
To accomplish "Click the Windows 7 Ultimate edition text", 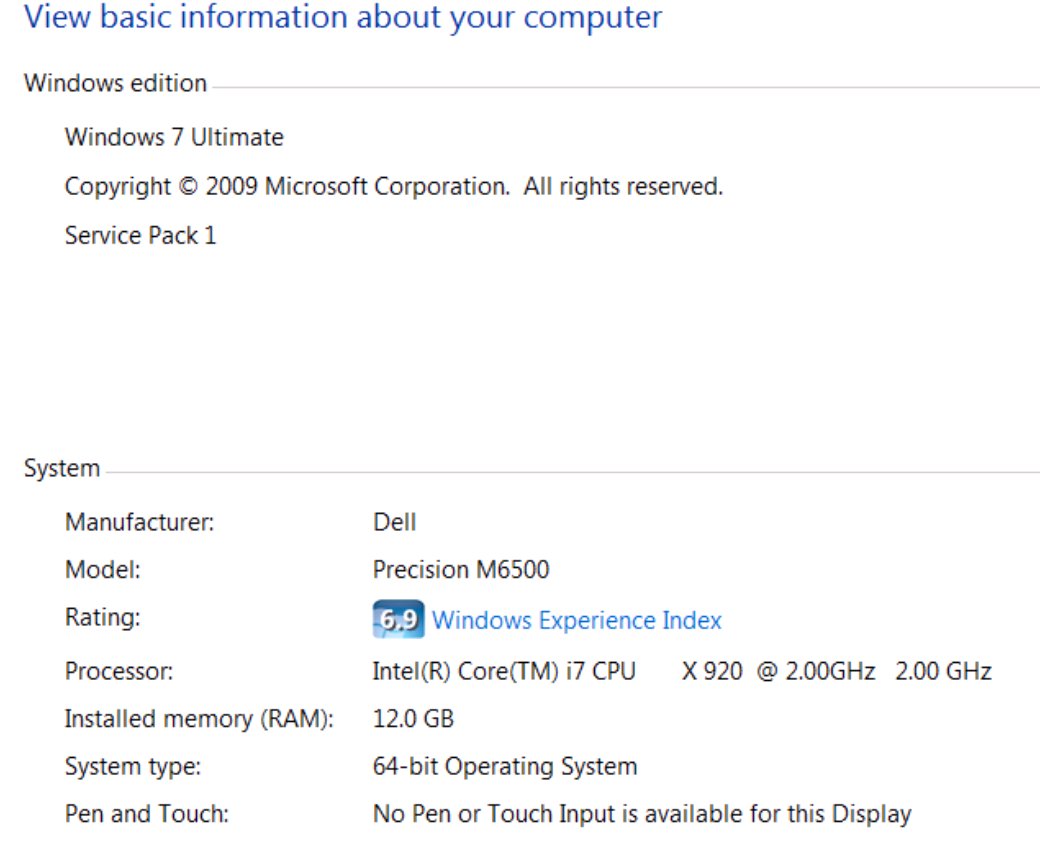I will [174, 137].
